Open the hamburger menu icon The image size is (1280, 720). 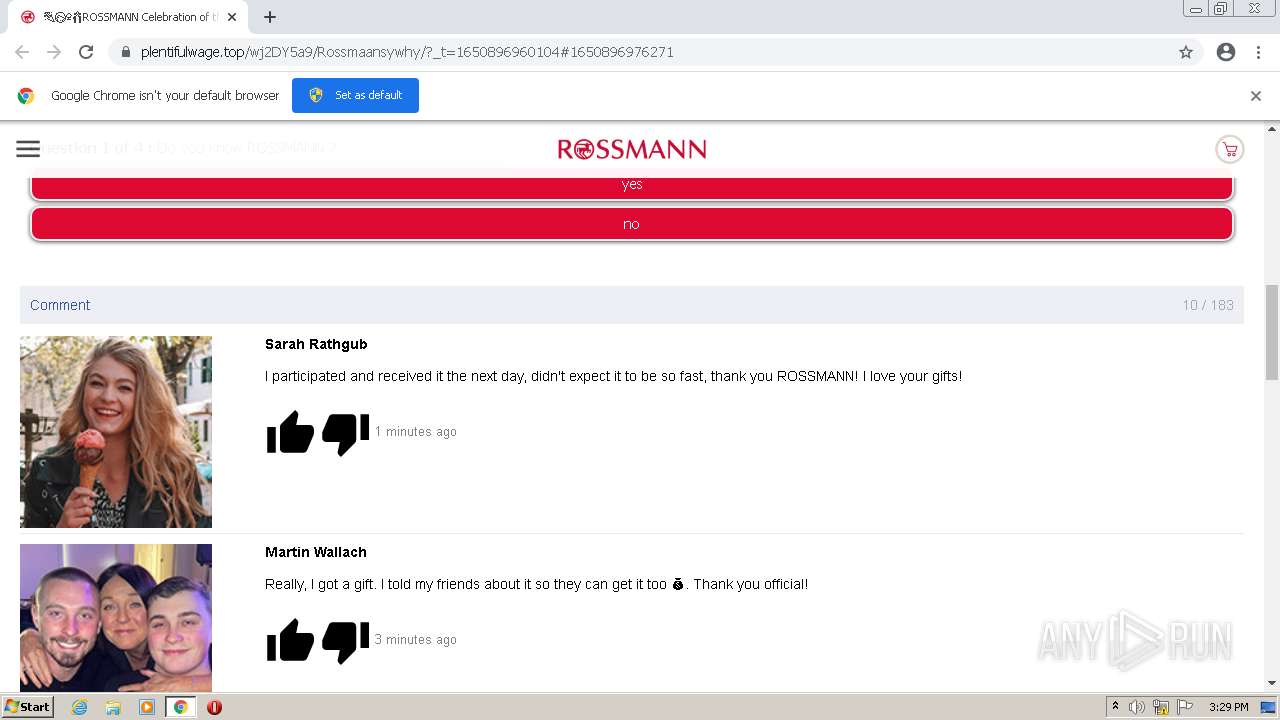[x=28, y=149]
